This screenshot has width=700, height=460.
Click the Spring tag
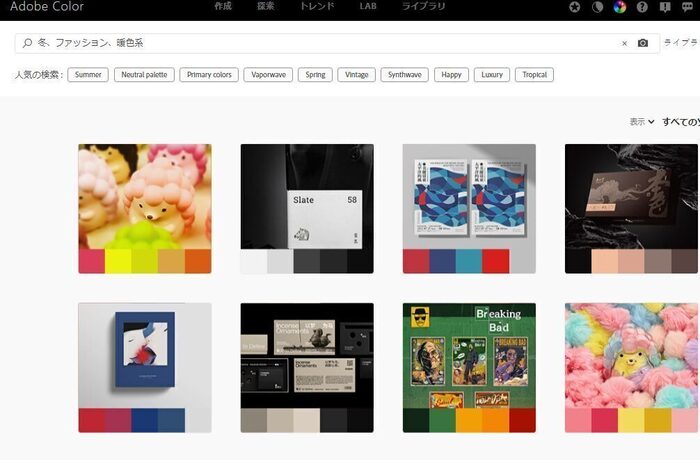[x=315, y=75]
